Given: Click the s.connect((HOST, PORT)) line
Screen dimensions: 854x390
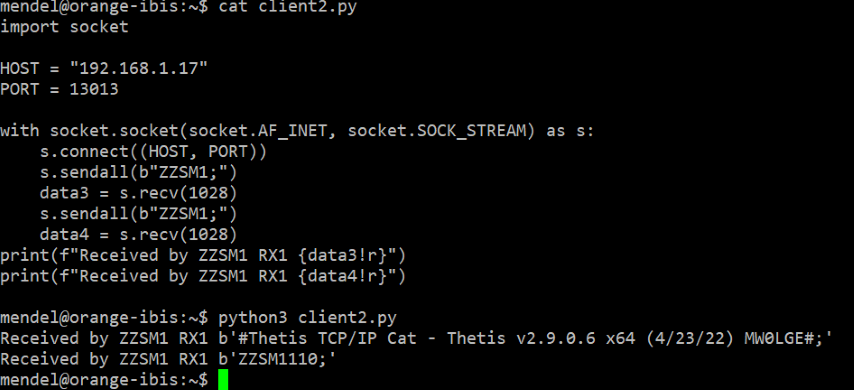Looking at the screenshot, I should coord(154,152).
